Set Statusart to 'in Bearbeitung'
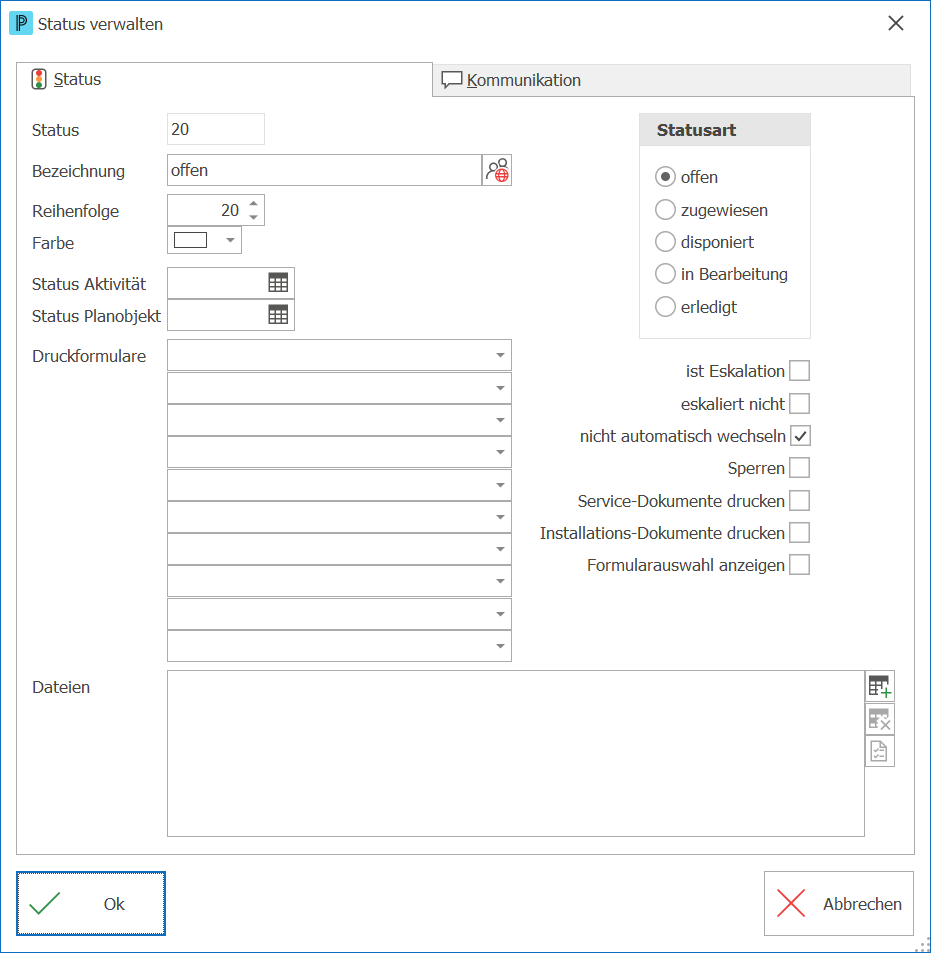931x953 pixels. [x=665, y=274]
